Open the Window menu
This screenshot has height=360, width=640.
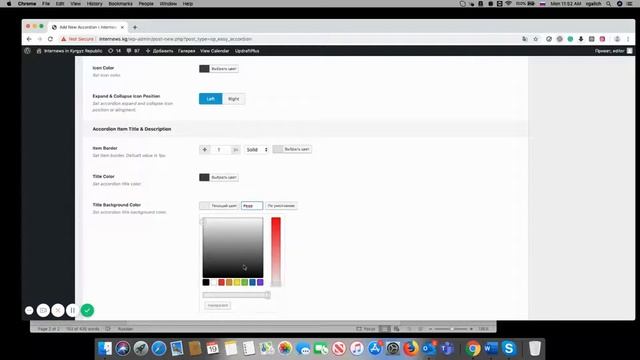tap(168, 4)
